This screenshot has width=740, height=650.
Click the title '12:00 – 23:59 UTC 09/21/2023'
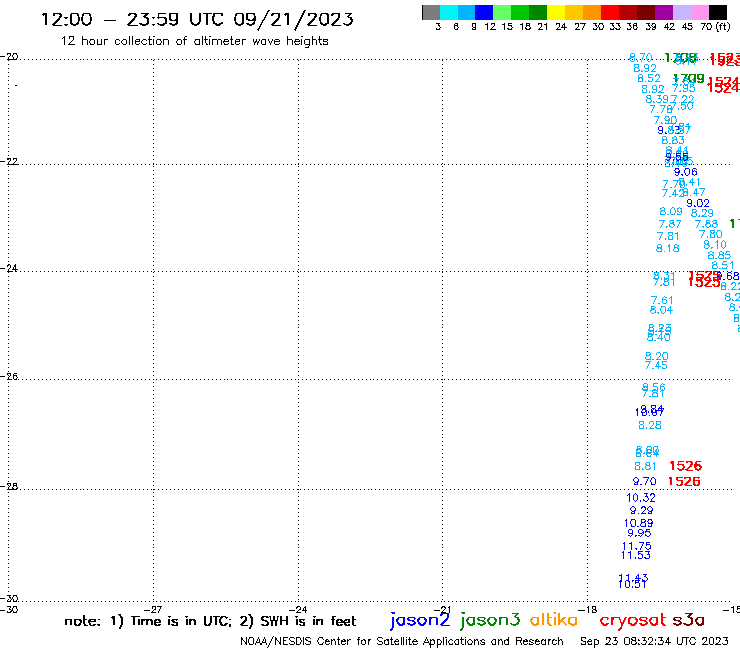197,19
